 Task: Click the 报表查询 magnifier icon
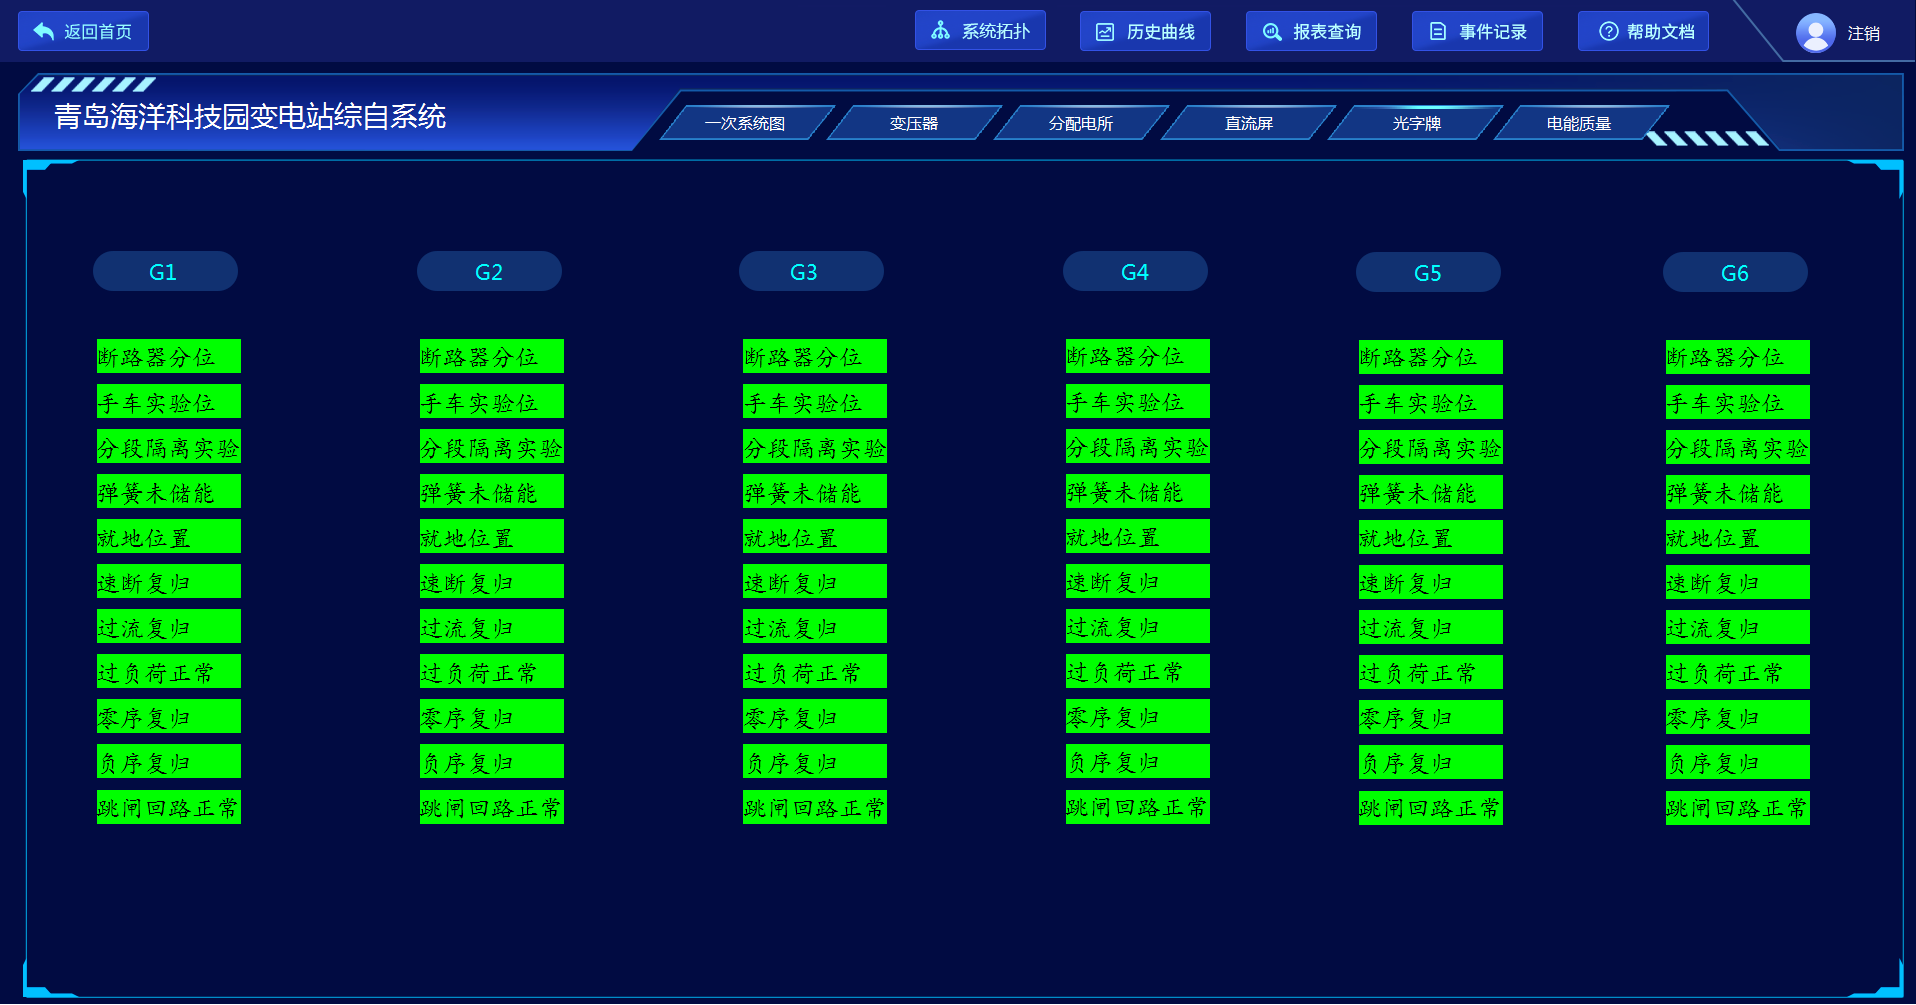point(1271,32)
